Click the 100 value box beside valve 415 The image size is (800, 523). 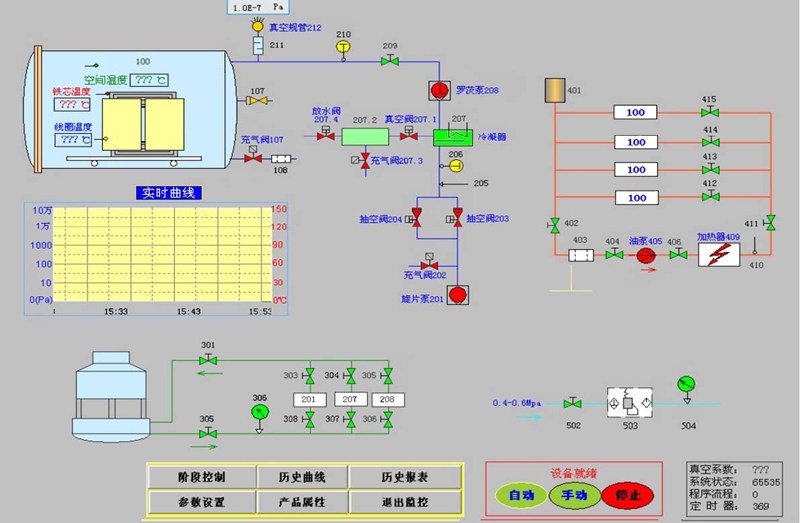(635, 112)
